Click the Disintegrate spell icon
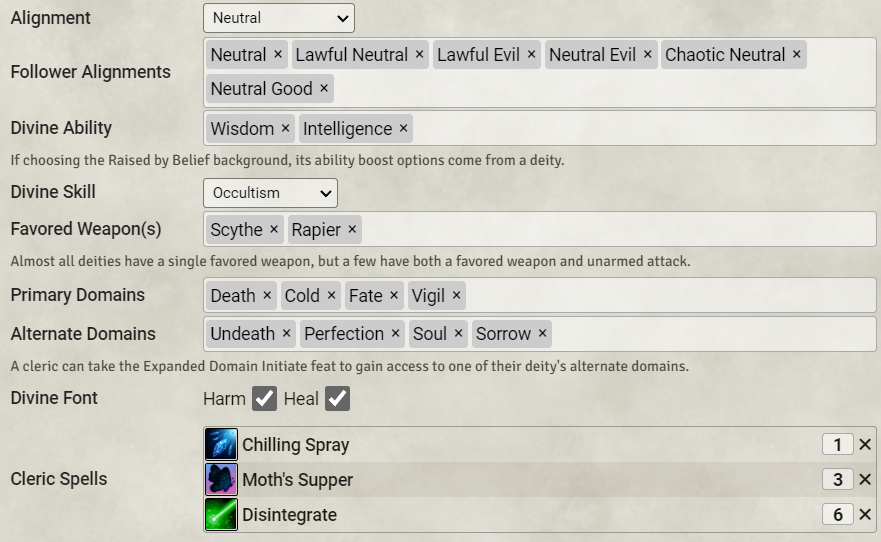This screenshot has height=542, width=881. coord(221,515)
